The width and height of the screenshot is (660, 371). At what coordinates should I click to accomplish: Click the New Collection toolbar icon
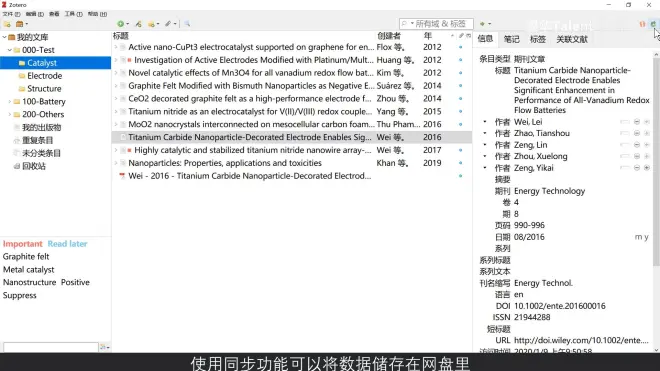7,24
